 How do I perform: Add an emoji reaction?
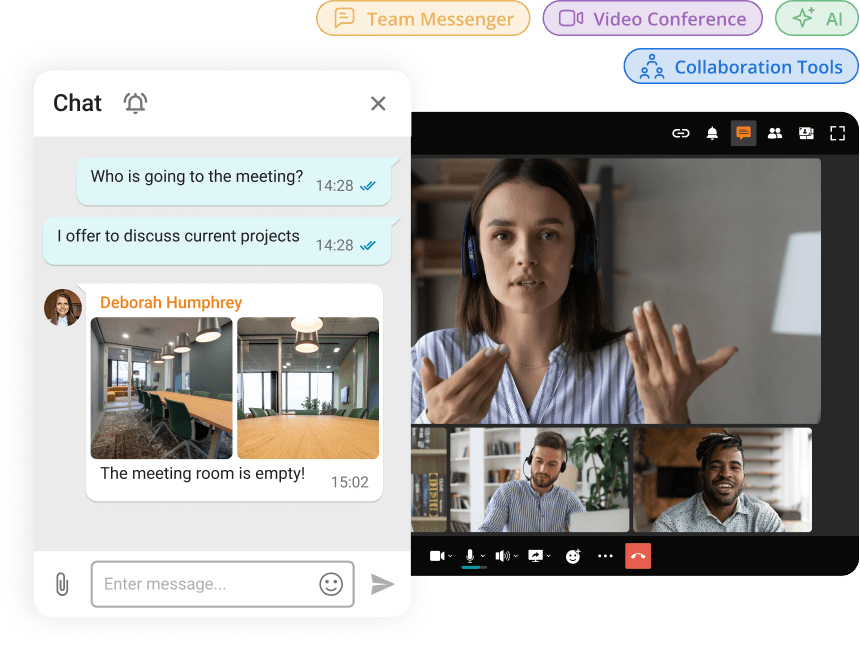[573, 556]
